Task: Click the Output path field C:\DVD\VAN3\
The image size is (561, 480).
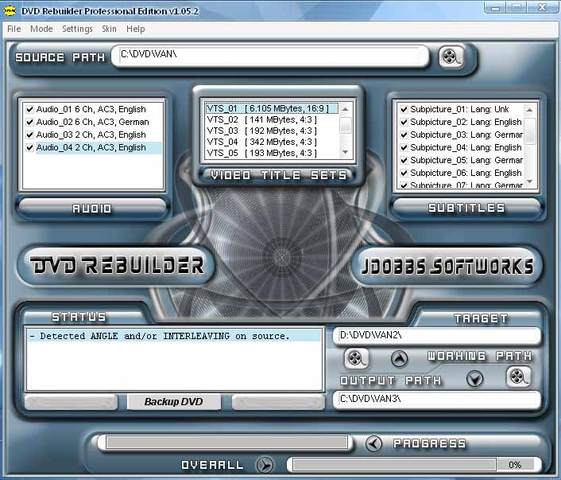Action: point(436,399)
